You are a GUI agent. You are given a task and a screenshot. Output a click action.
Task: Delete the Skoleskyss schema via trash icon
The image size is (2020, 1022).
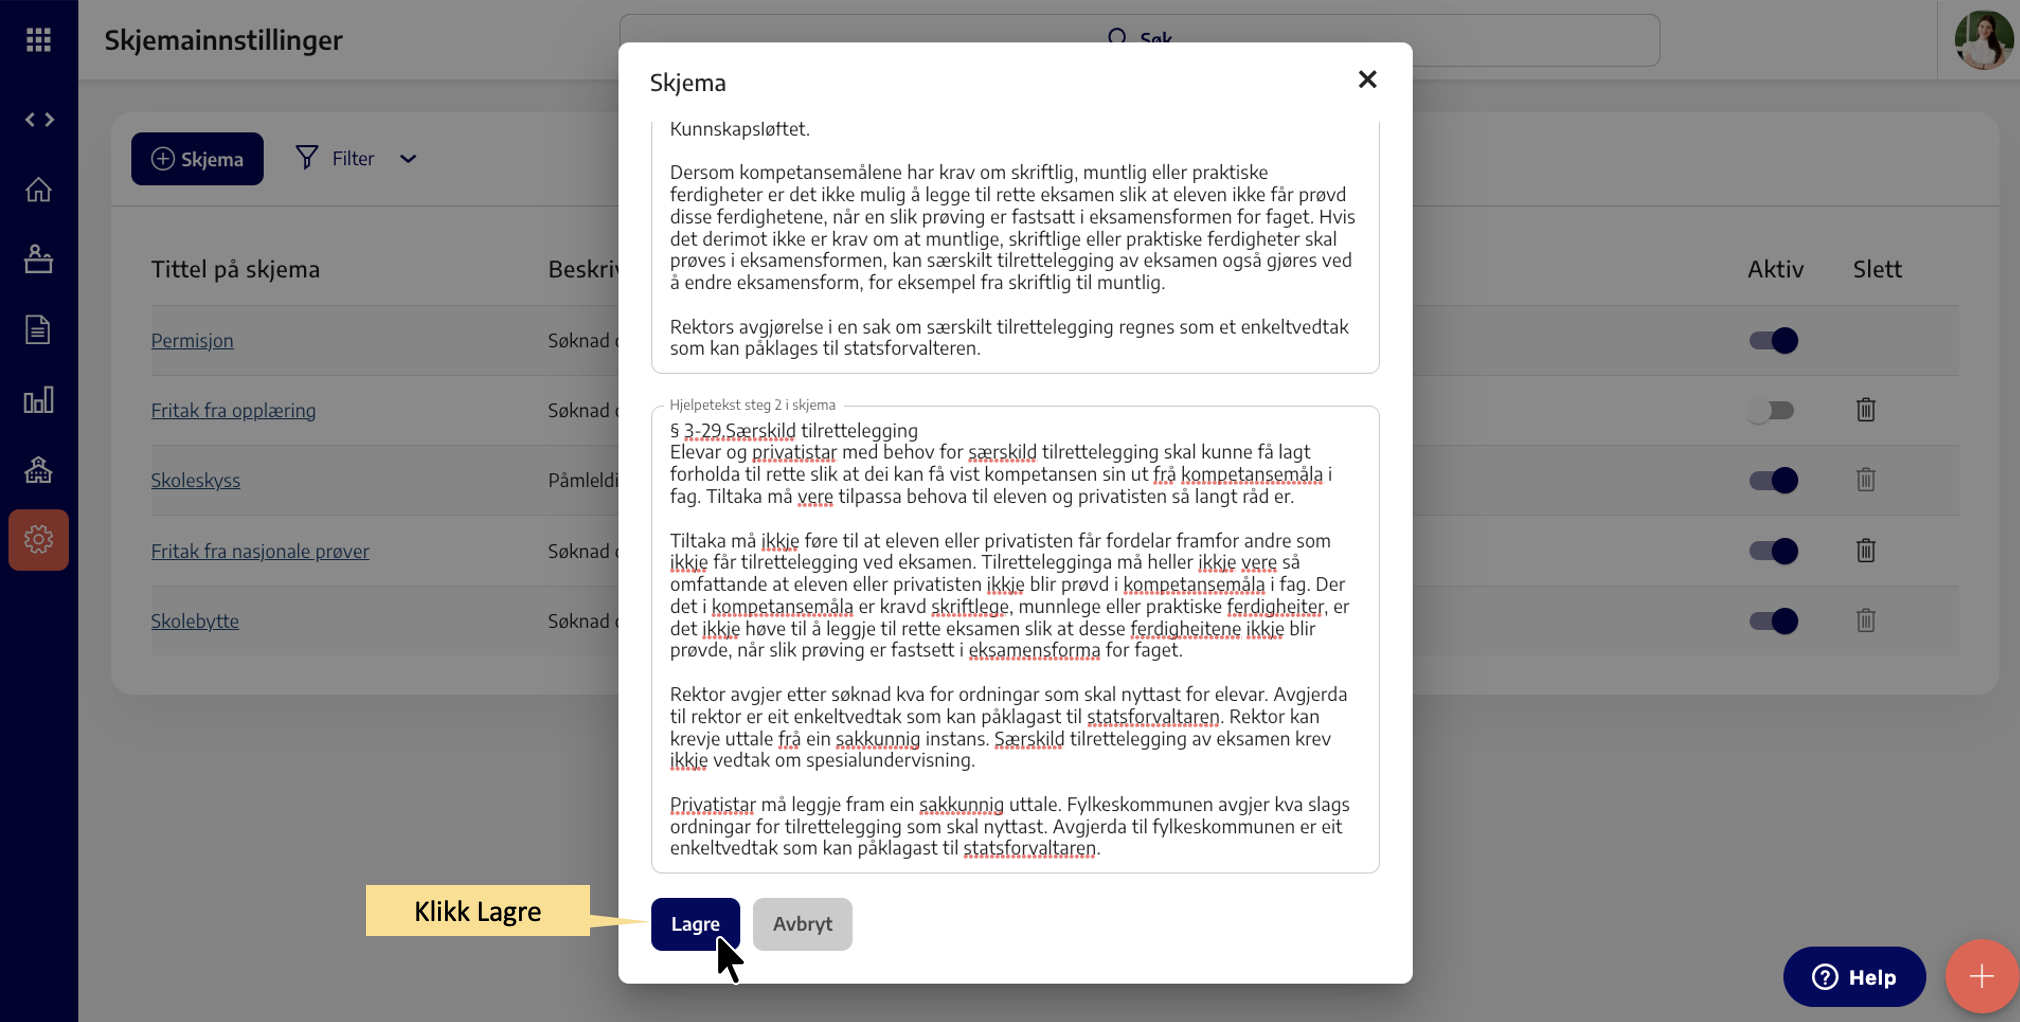coord(1866,480)
